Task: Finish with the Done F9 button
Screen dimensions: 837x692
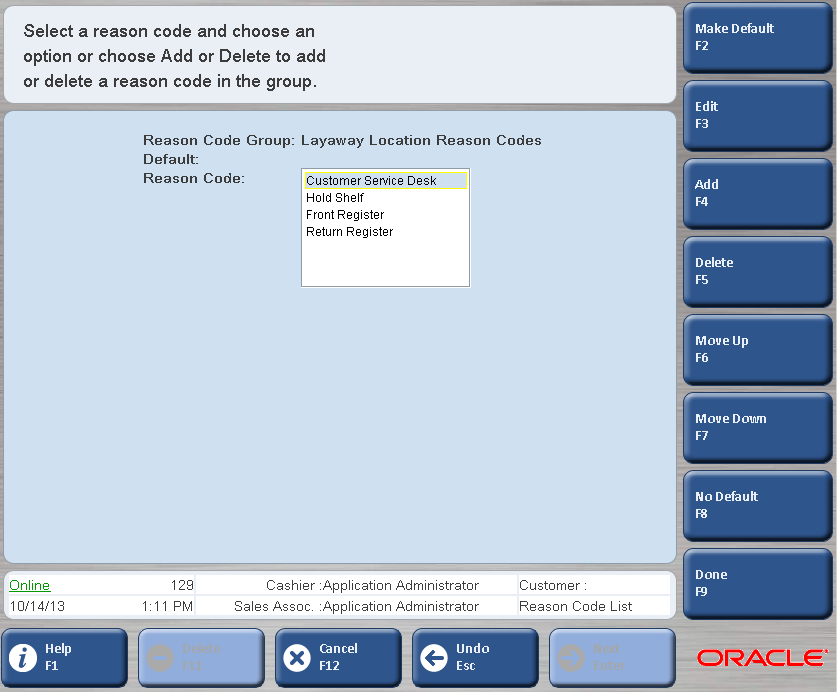Action: pos(756,583)
